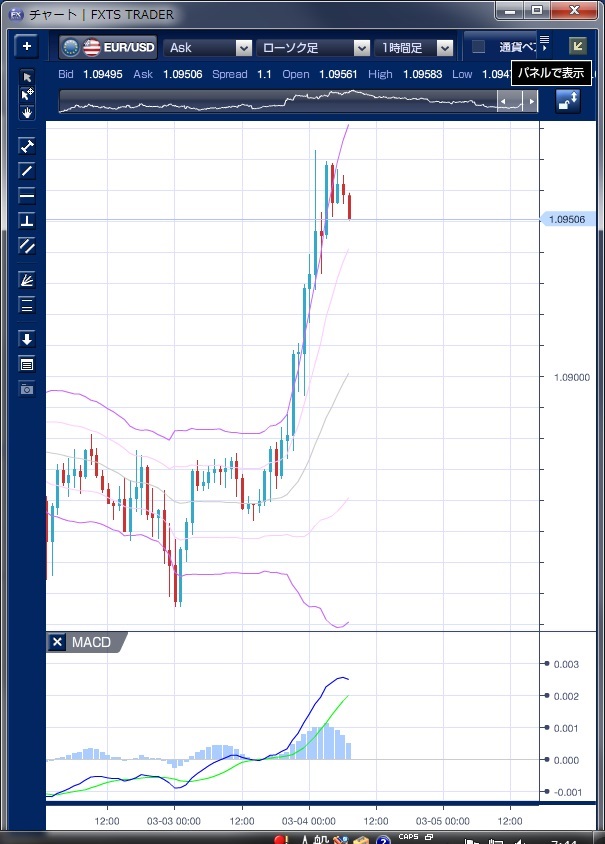Click the 1.09506 current price label
Screen dimensions: 605x844
566,219
